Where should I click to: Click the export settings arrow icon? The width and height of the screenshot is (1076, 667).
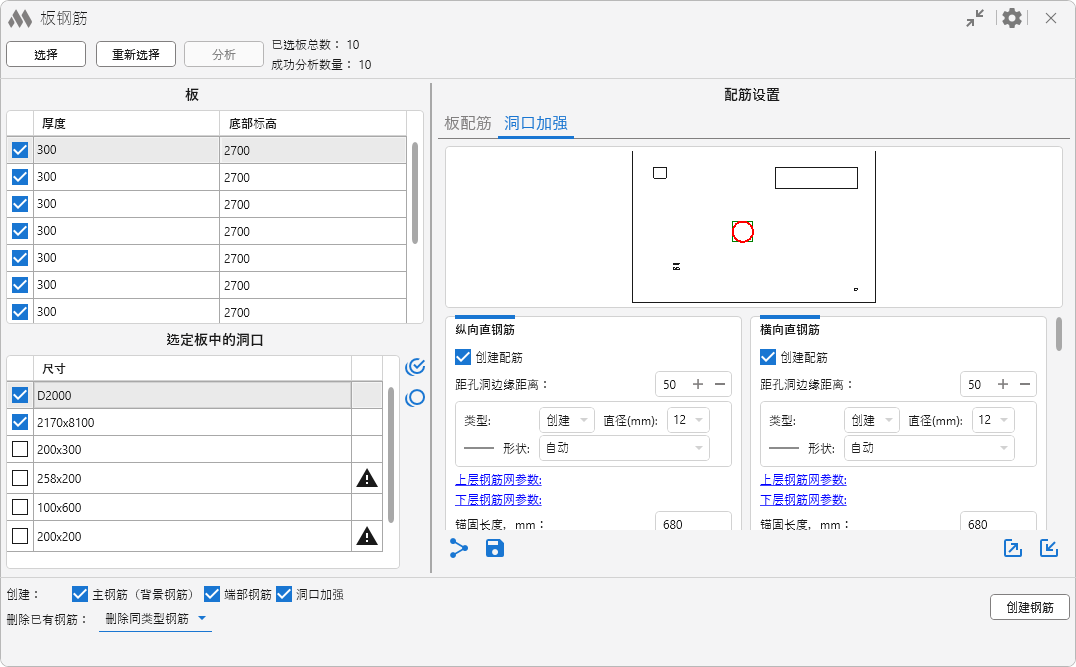[1013, 548]
